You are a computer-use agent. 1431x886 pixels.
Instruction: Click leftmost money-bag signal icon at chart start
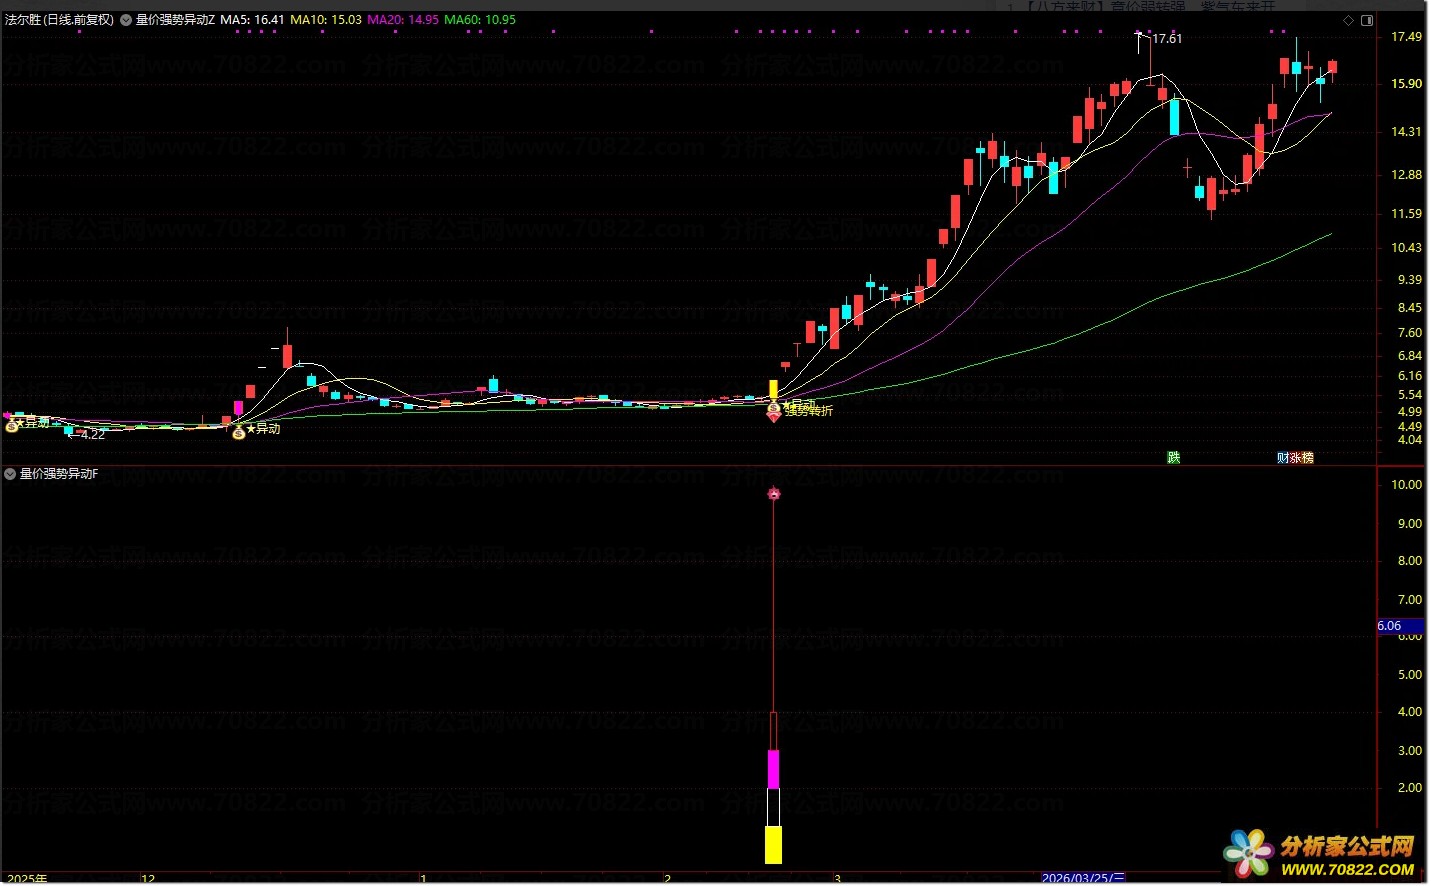[x=12, y=425]
